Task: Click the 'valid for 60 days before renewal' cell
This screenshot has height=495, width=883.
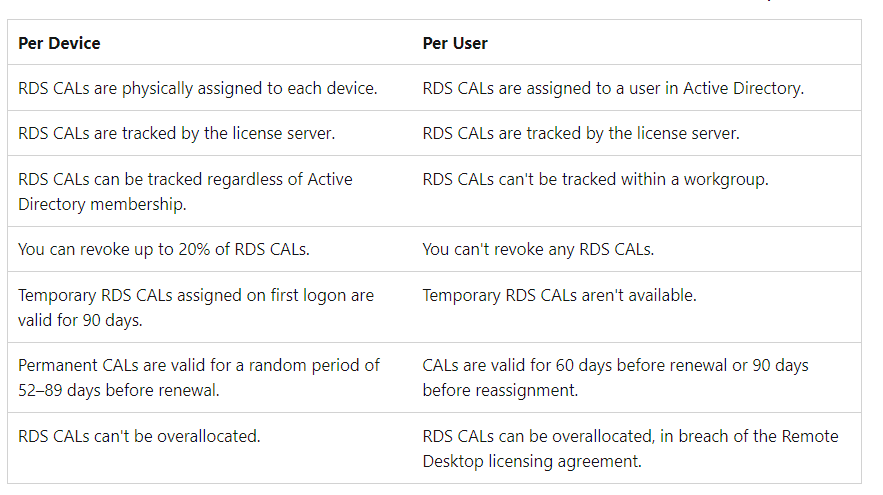Action: point(615,377)
